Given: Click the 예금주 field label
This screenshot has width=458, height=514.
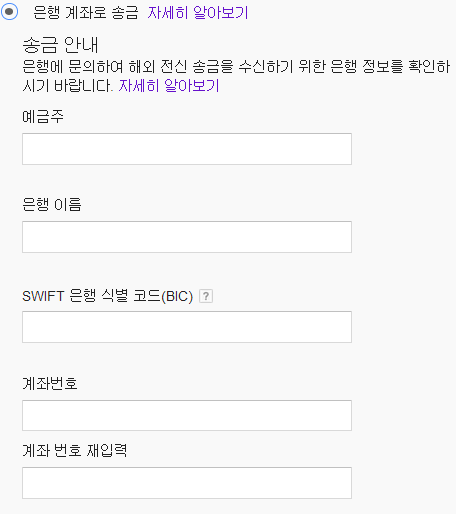Looking at the screenshot, I should coord(43,116).
